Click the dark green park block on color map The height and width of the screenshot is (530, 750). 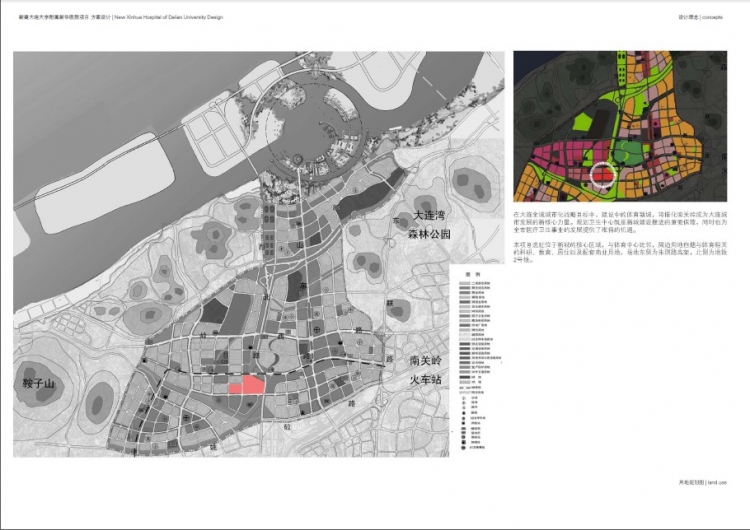click(629, 153)
